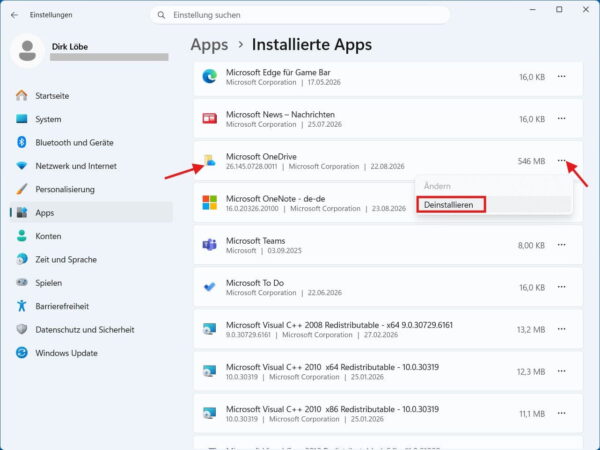Click the Zeit und Sprache globe icon
This screenshot has width=600, height=450.
point(22,259)
